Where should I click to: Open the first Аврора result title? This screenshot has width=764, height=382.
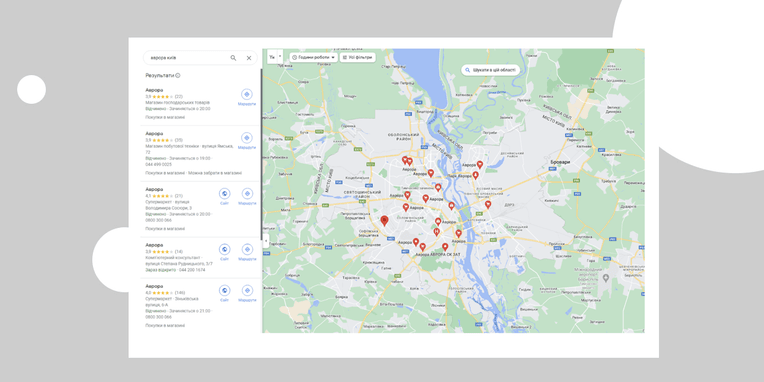154,90
